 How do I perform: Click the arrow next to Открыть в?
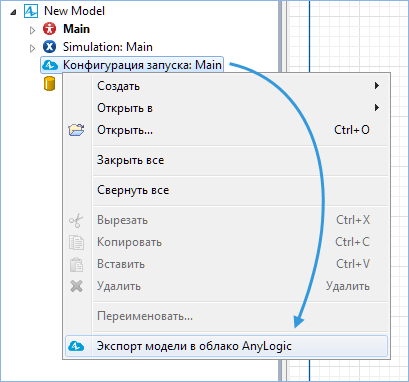click(x=377, y=108)
